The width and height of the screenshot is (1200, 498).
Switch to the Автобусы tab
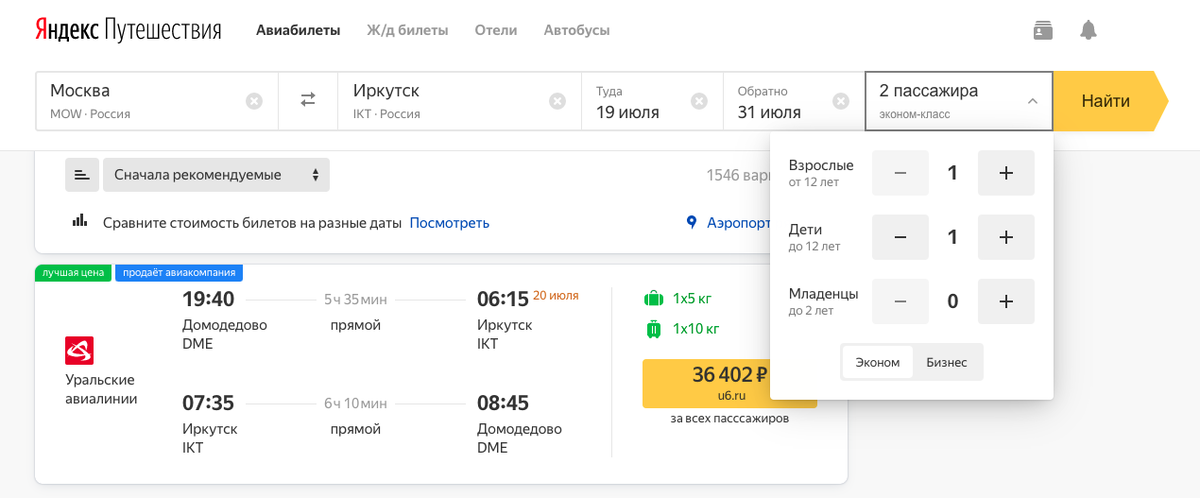tap(577, 30)
